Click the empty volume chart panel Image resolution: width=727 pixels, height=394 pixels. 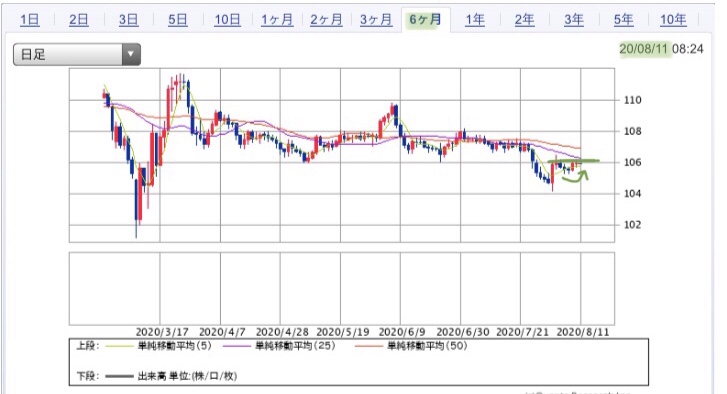pyautogui.click(x=342, y=289)
